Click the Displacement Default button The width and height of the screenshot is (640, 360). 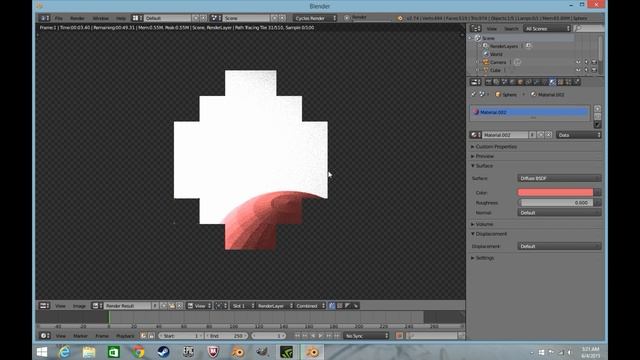click(x=559, y=247)
